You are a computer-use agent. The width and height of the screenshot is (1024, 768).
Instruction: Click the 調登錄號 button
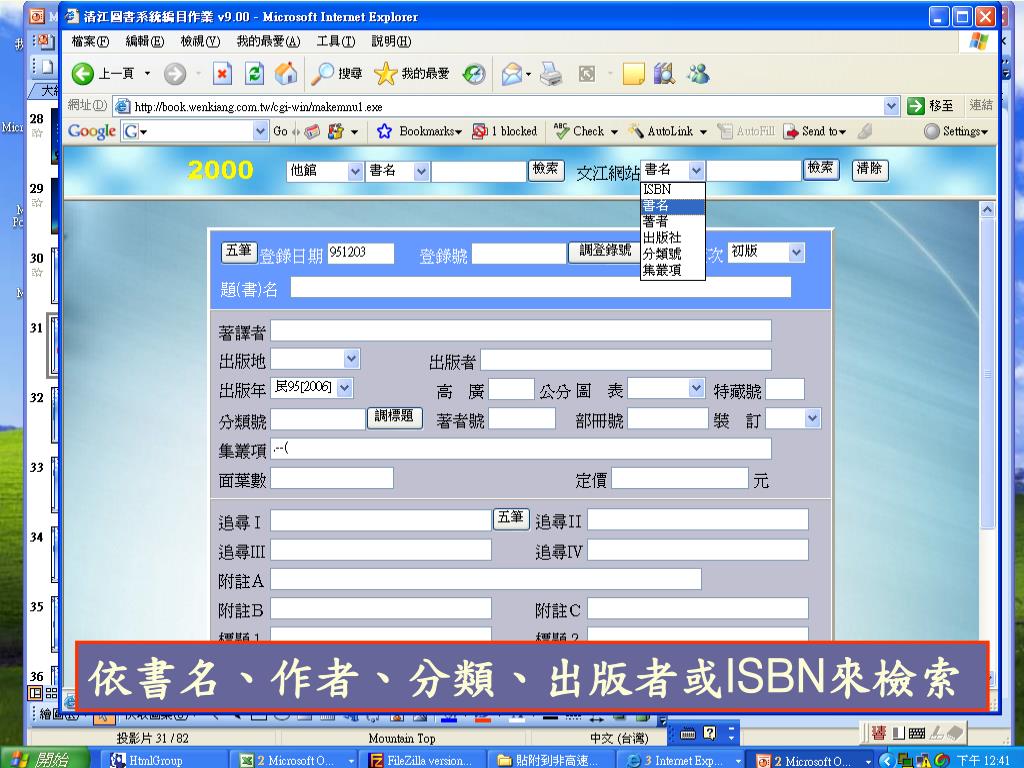click(604, 252)
